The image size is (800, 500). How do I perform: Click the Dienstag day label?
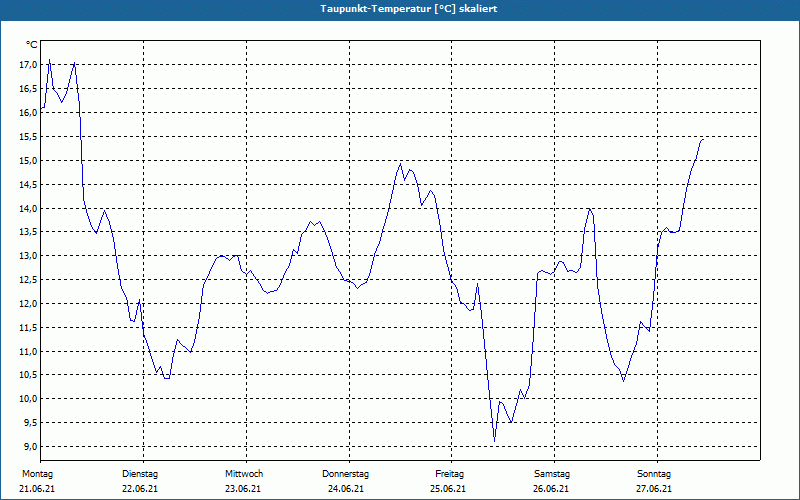click(x=140, y=474)
